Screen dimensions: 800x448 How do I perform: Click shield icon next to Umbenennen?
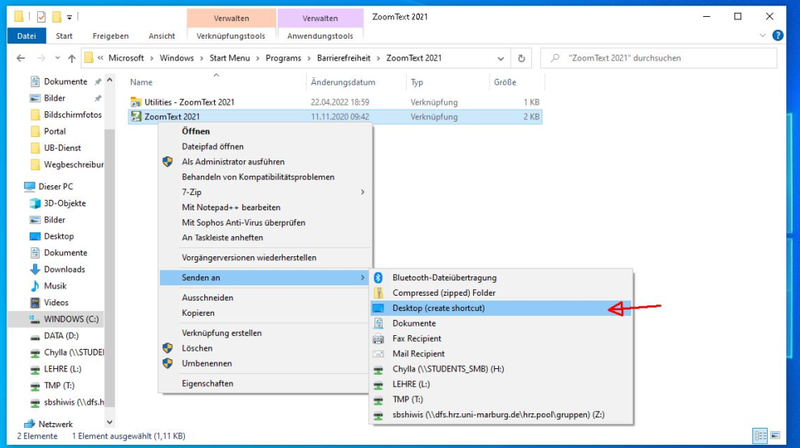(x=167, y=363)
